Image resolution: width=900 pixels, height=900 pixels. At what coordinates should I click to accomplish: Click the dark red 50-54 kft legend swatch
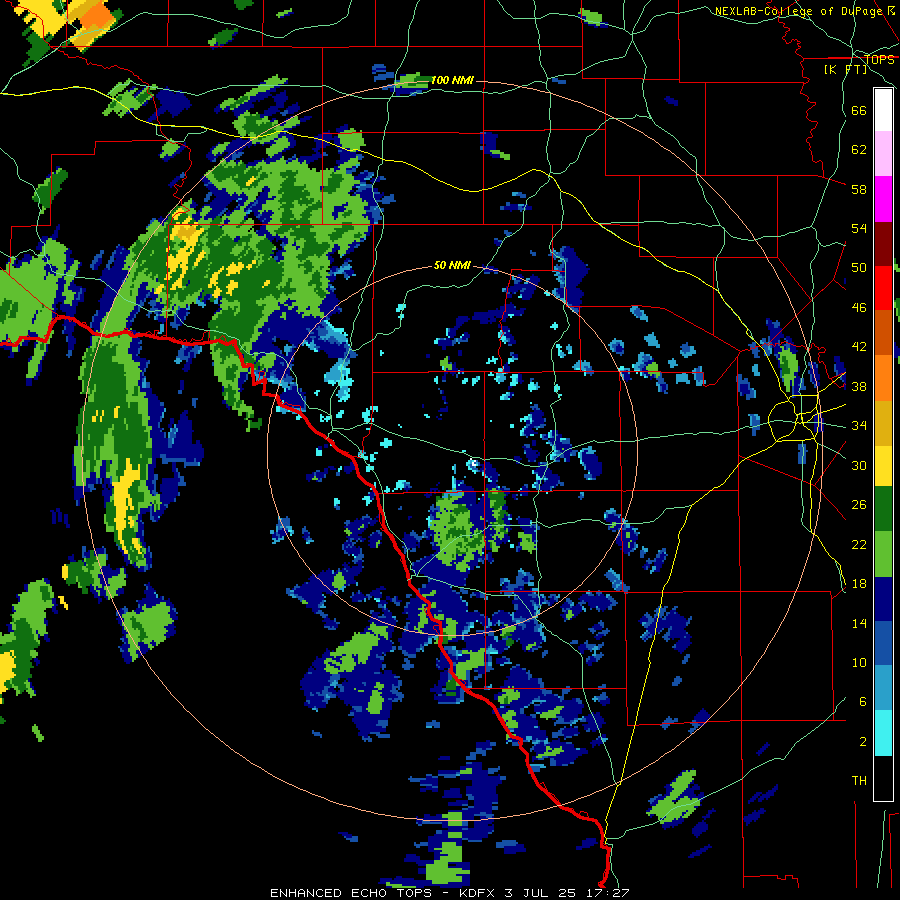883,244
